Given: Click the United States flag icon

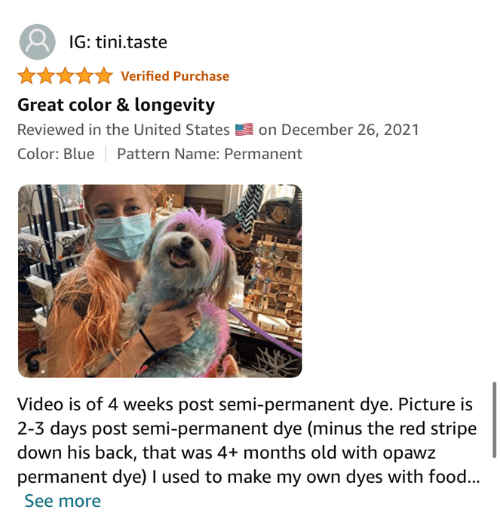Looking at the screenshot, I should click(x=244, y=130).
